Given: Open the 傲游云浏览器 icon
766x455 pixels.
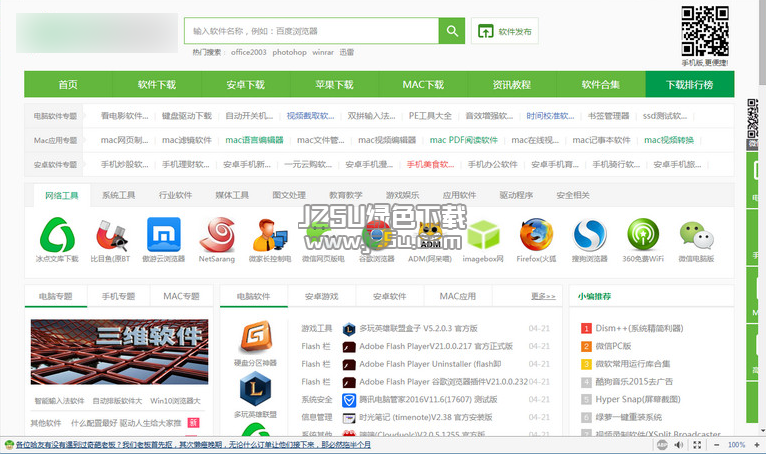Looking at the screenshot, I should 164,235.
